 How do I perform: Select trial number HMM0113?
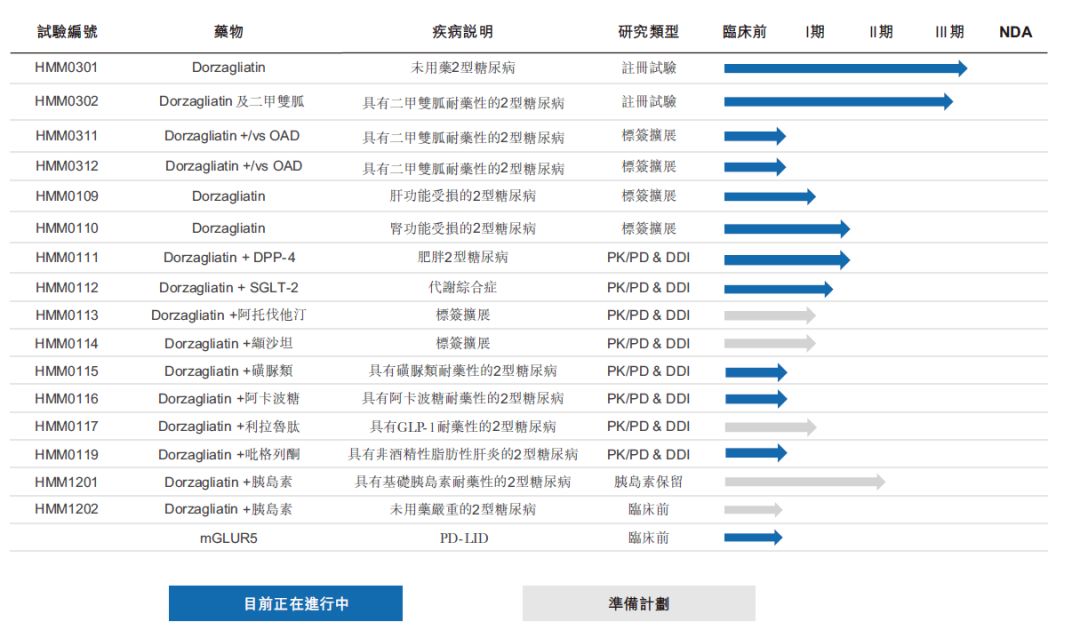pos(66,316)
